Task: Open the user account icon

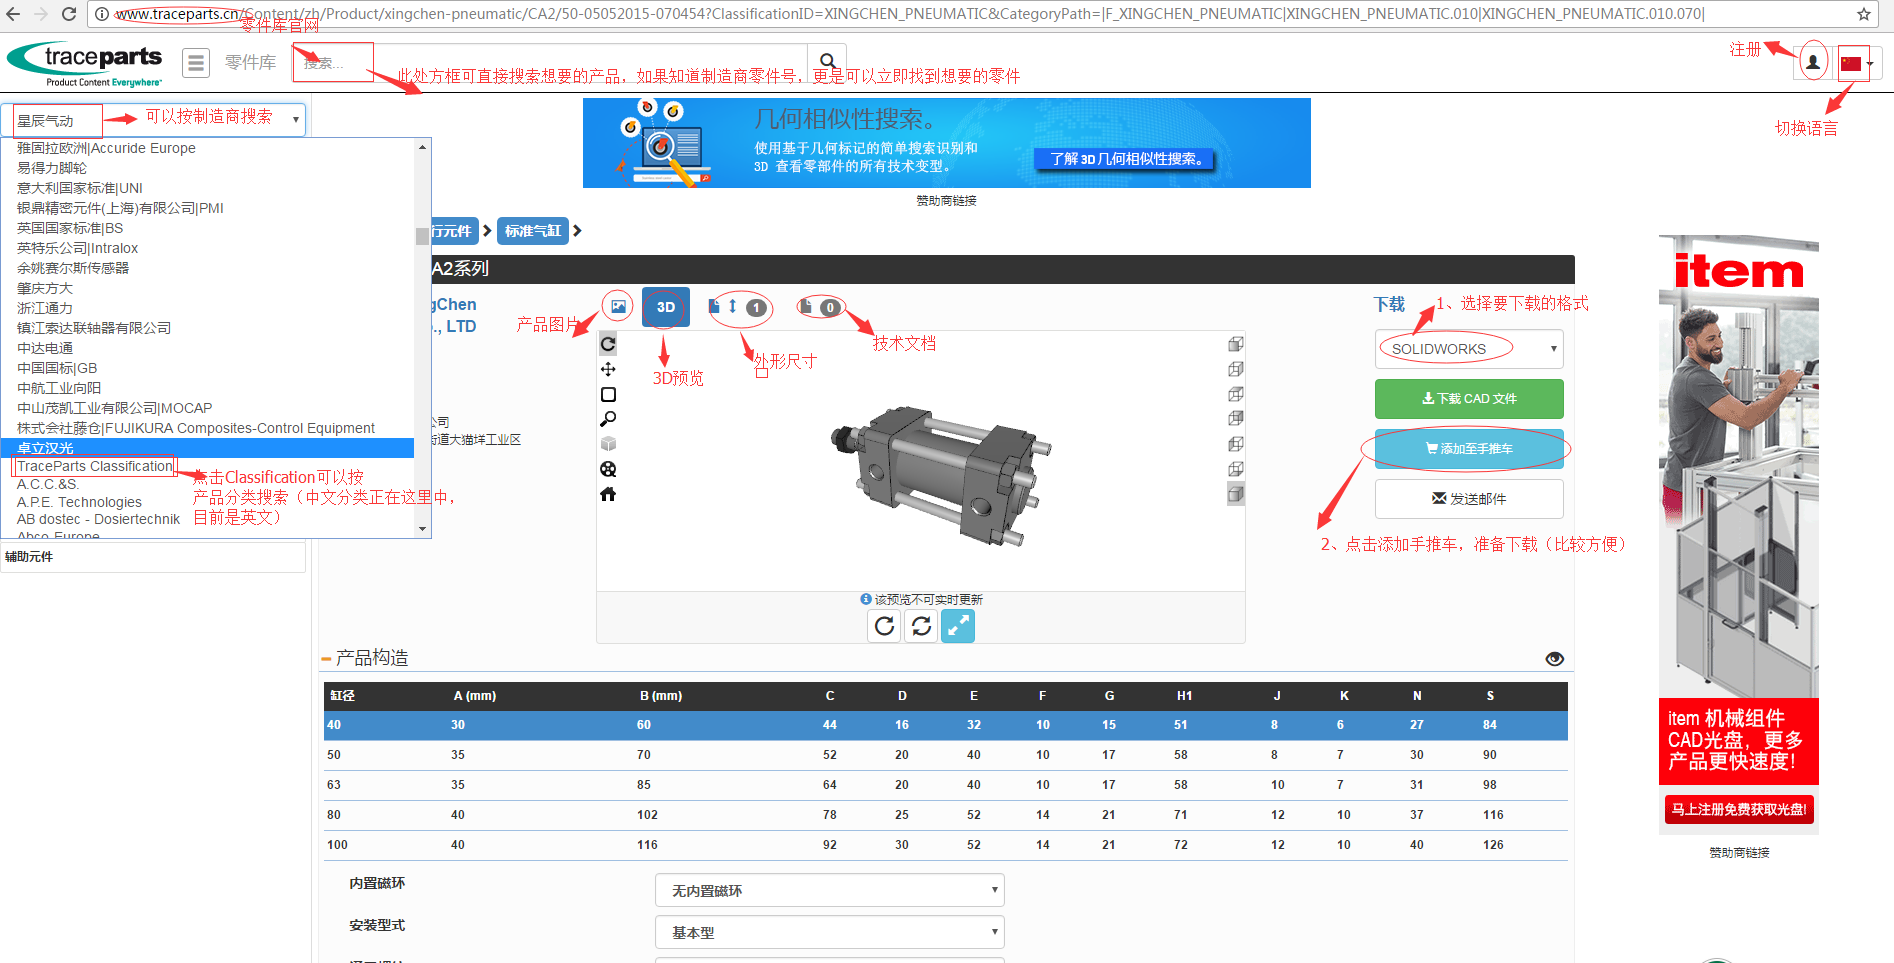Action: tap(1812, 62)
